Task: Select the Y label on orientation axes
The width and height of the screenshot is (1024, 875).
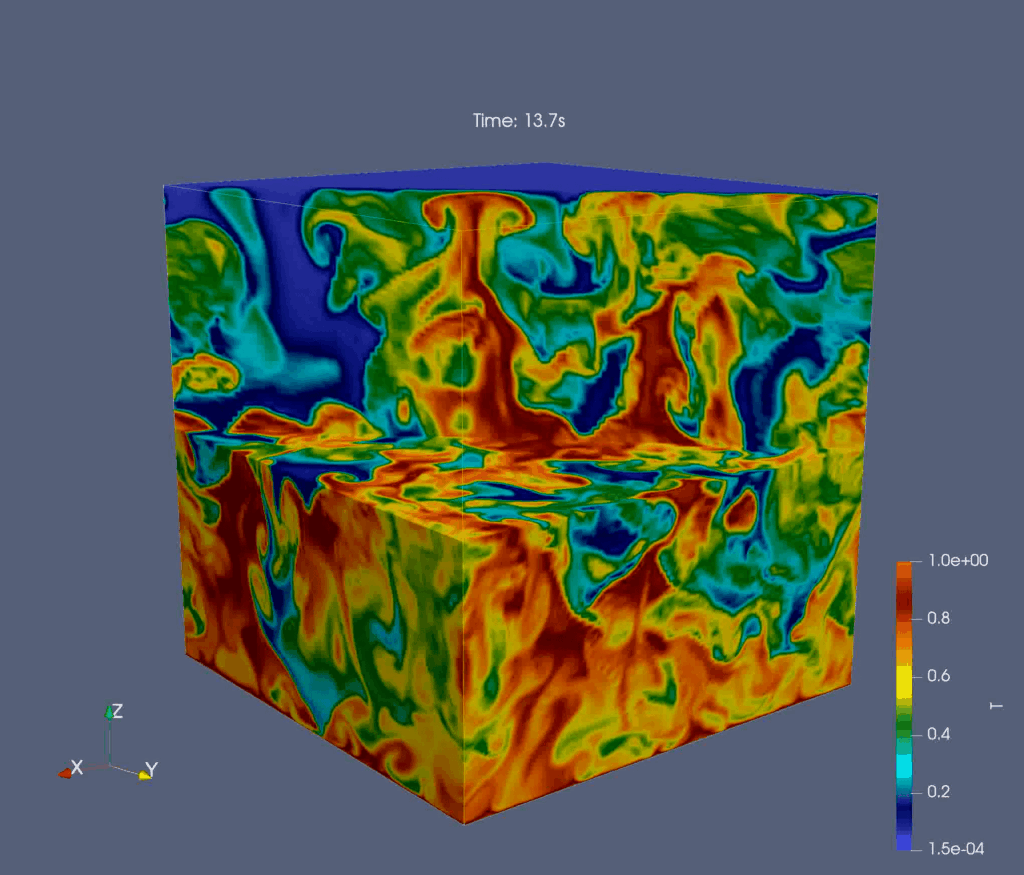Action: 151,769
